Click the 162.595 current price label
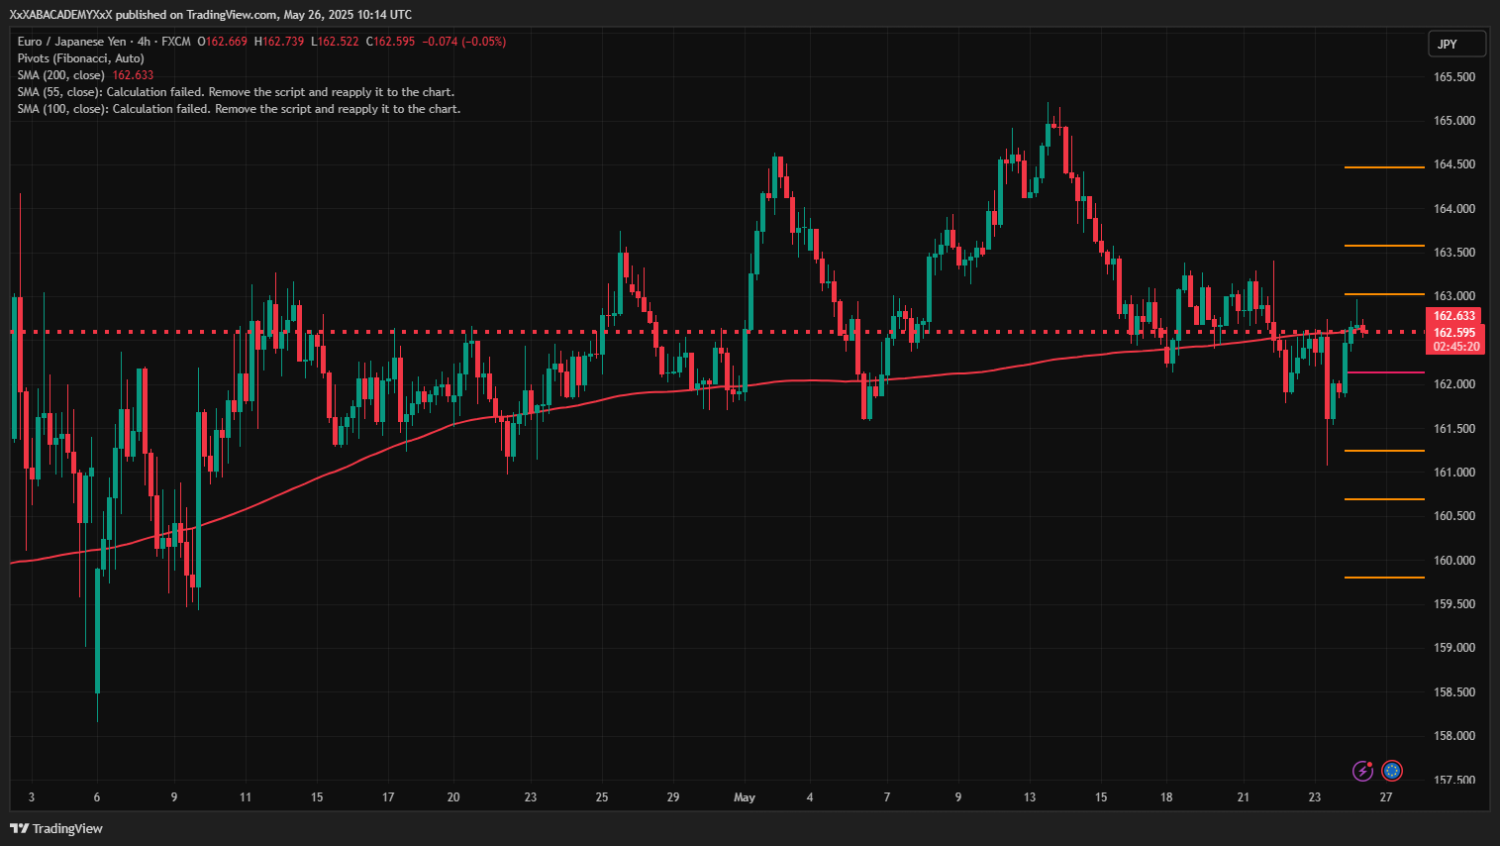The image size is (1500, 846). pos(1454,332)
